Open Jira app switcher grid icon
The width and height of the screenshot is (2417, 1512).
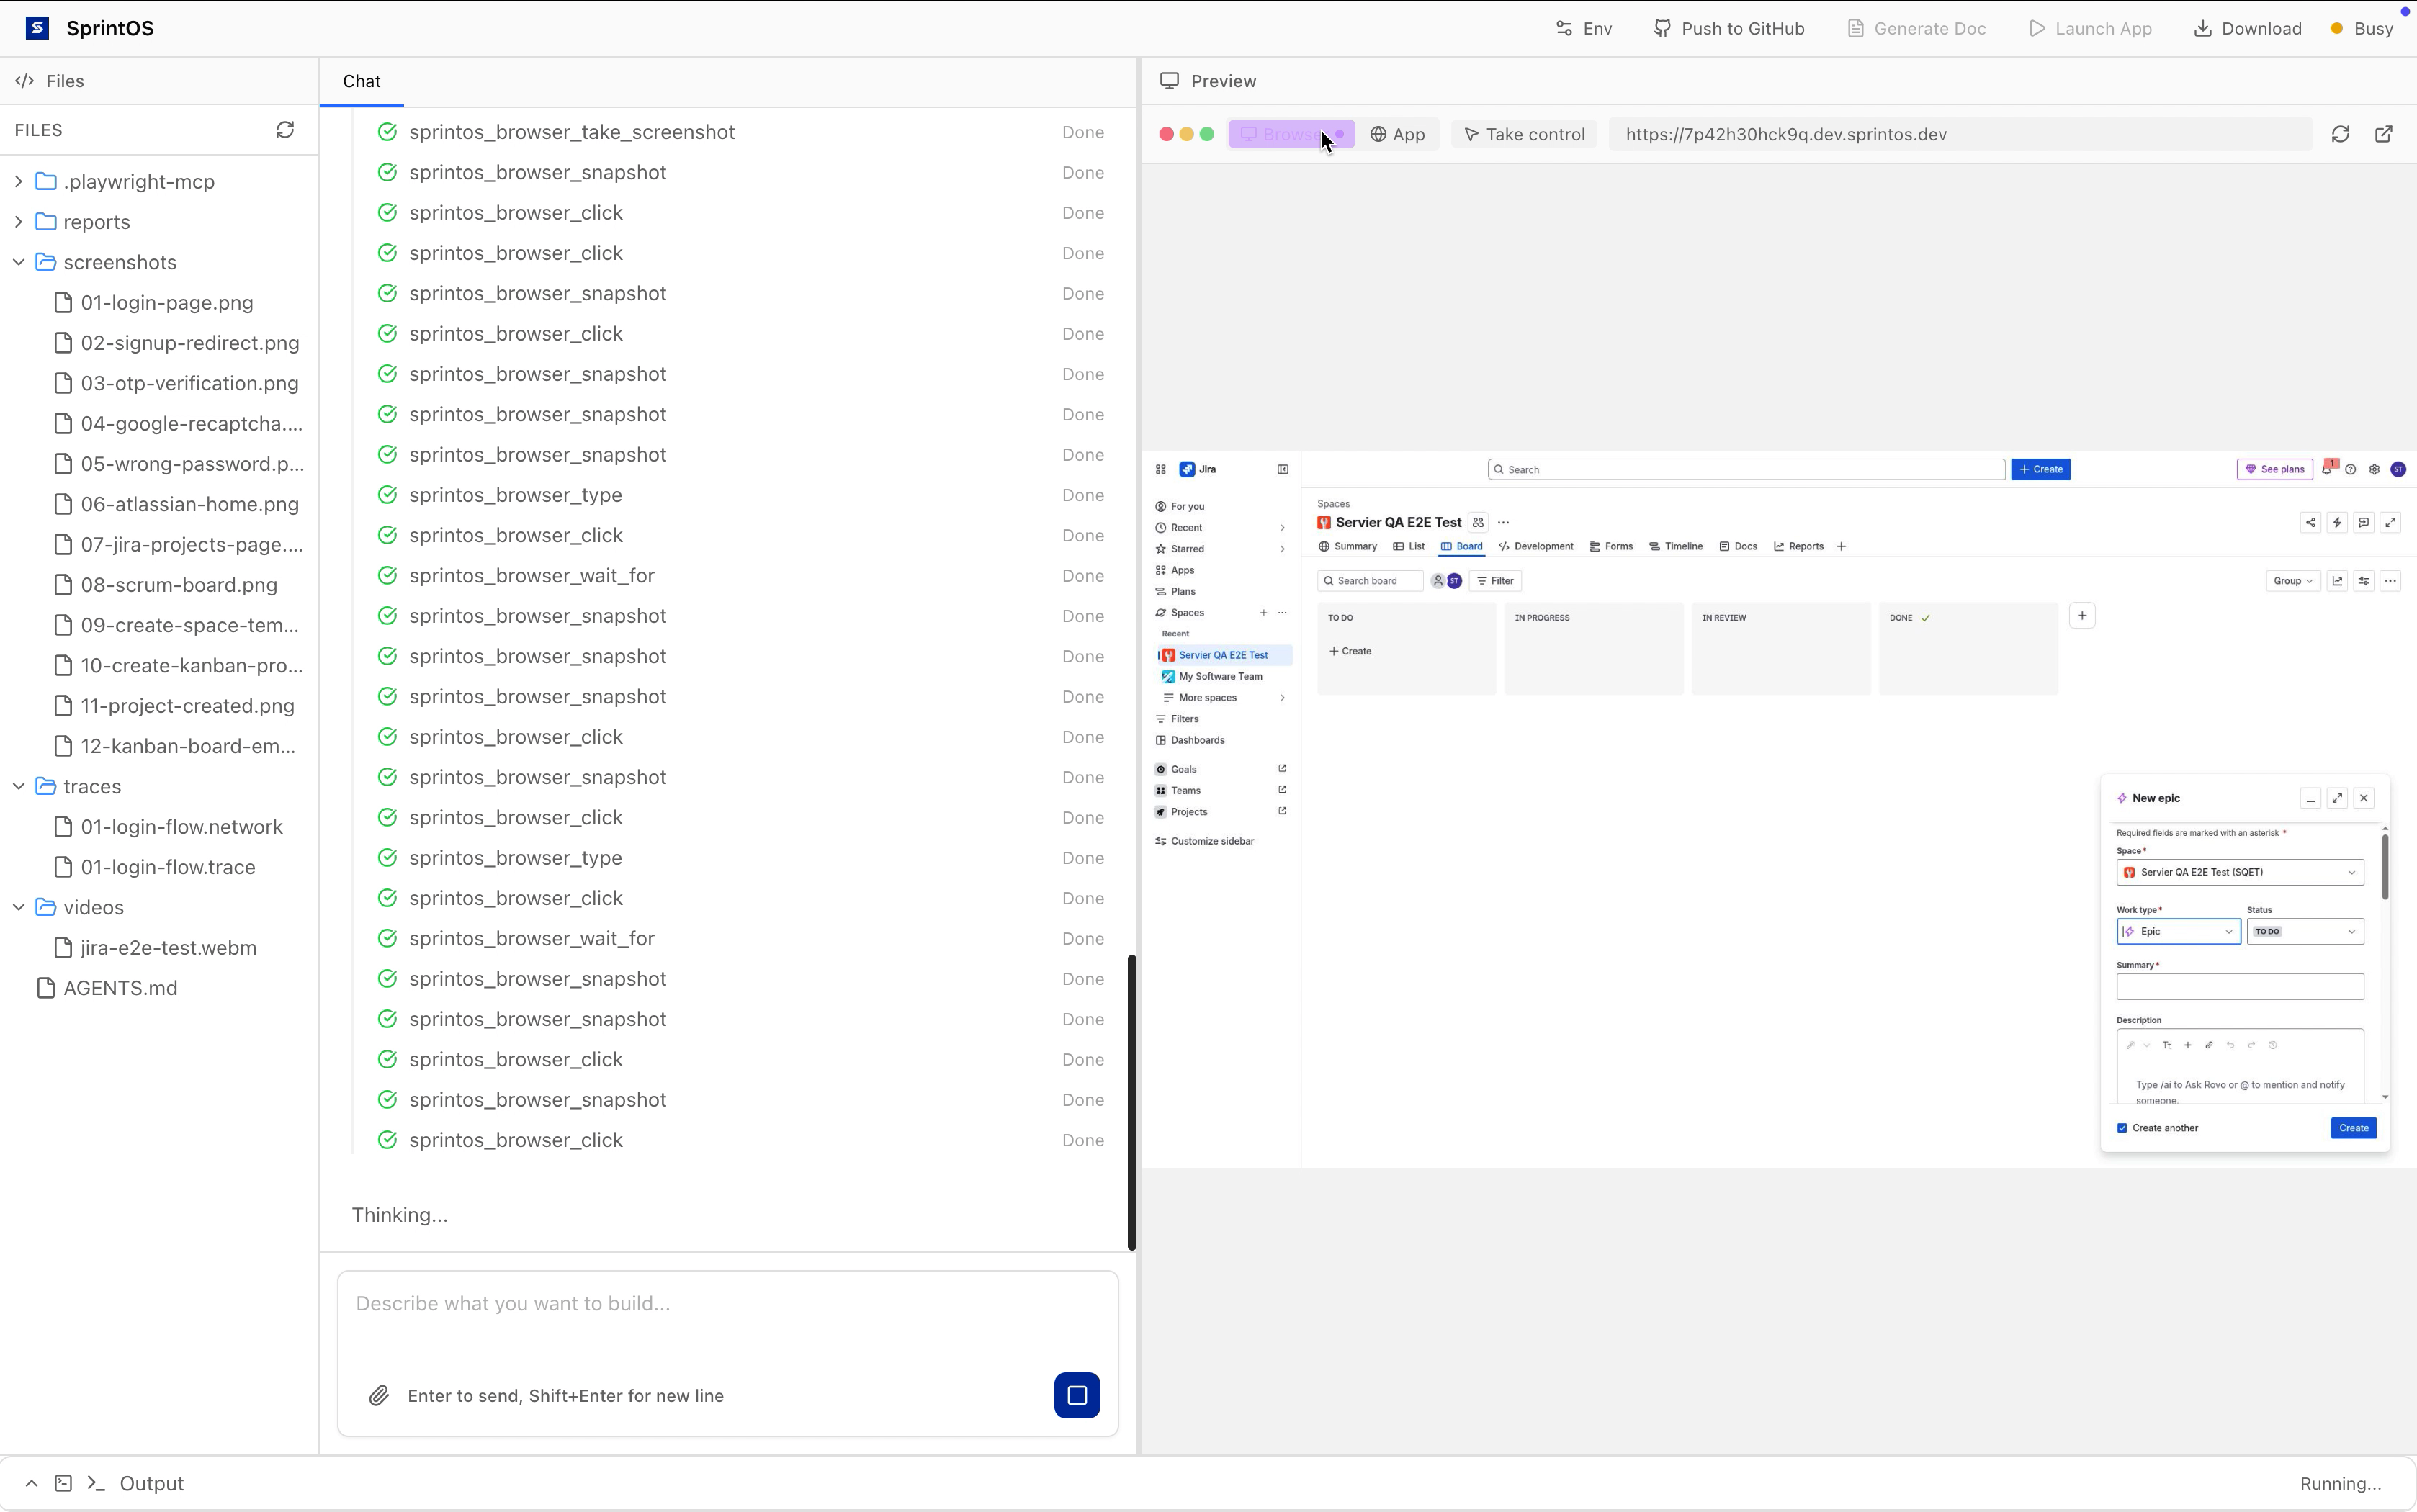click(x=1161, y=469)
